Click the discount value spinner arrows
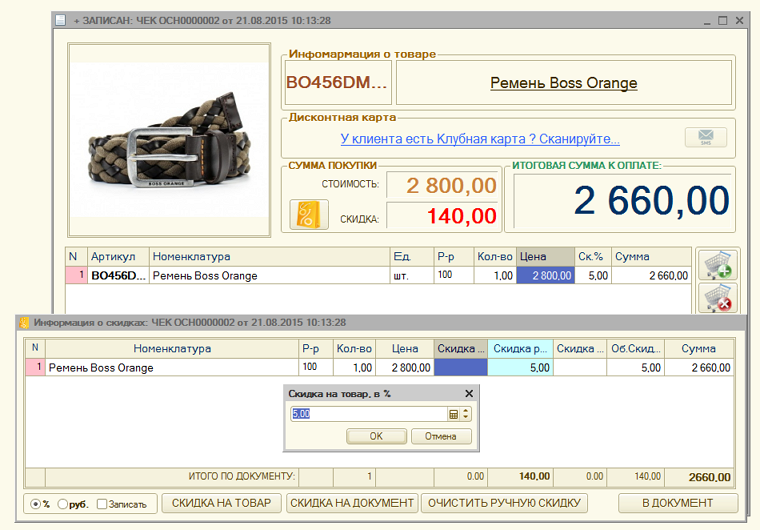 click(x=465, y=414)
